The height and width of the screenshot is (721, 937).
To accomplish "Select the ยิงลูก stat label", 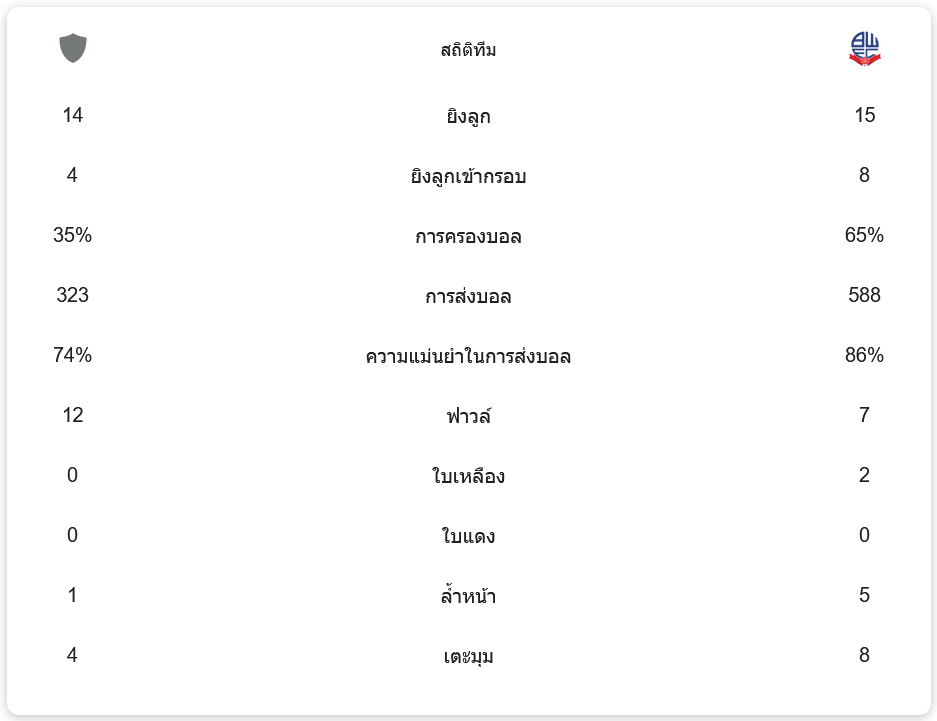I will pyautogui.click(x=468, y=117).
